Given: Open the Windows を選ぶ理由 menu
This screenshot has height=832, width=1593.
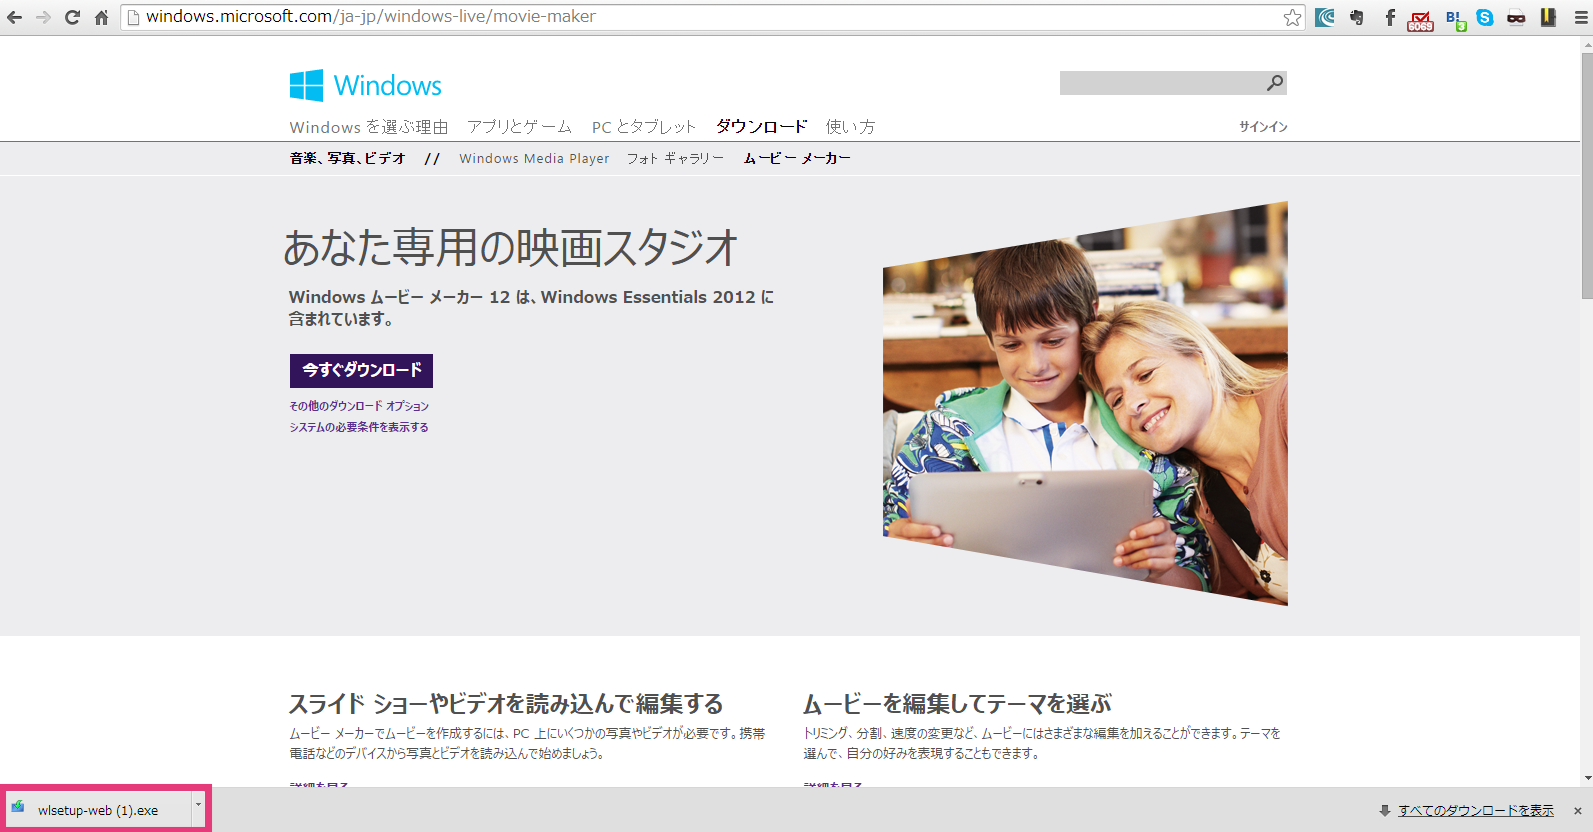Looking at the screenshot, I should pos(369,127).
